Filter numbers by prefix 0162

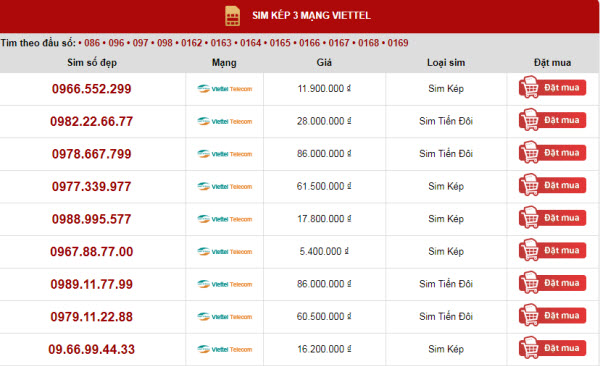click(x=192, y=43)
